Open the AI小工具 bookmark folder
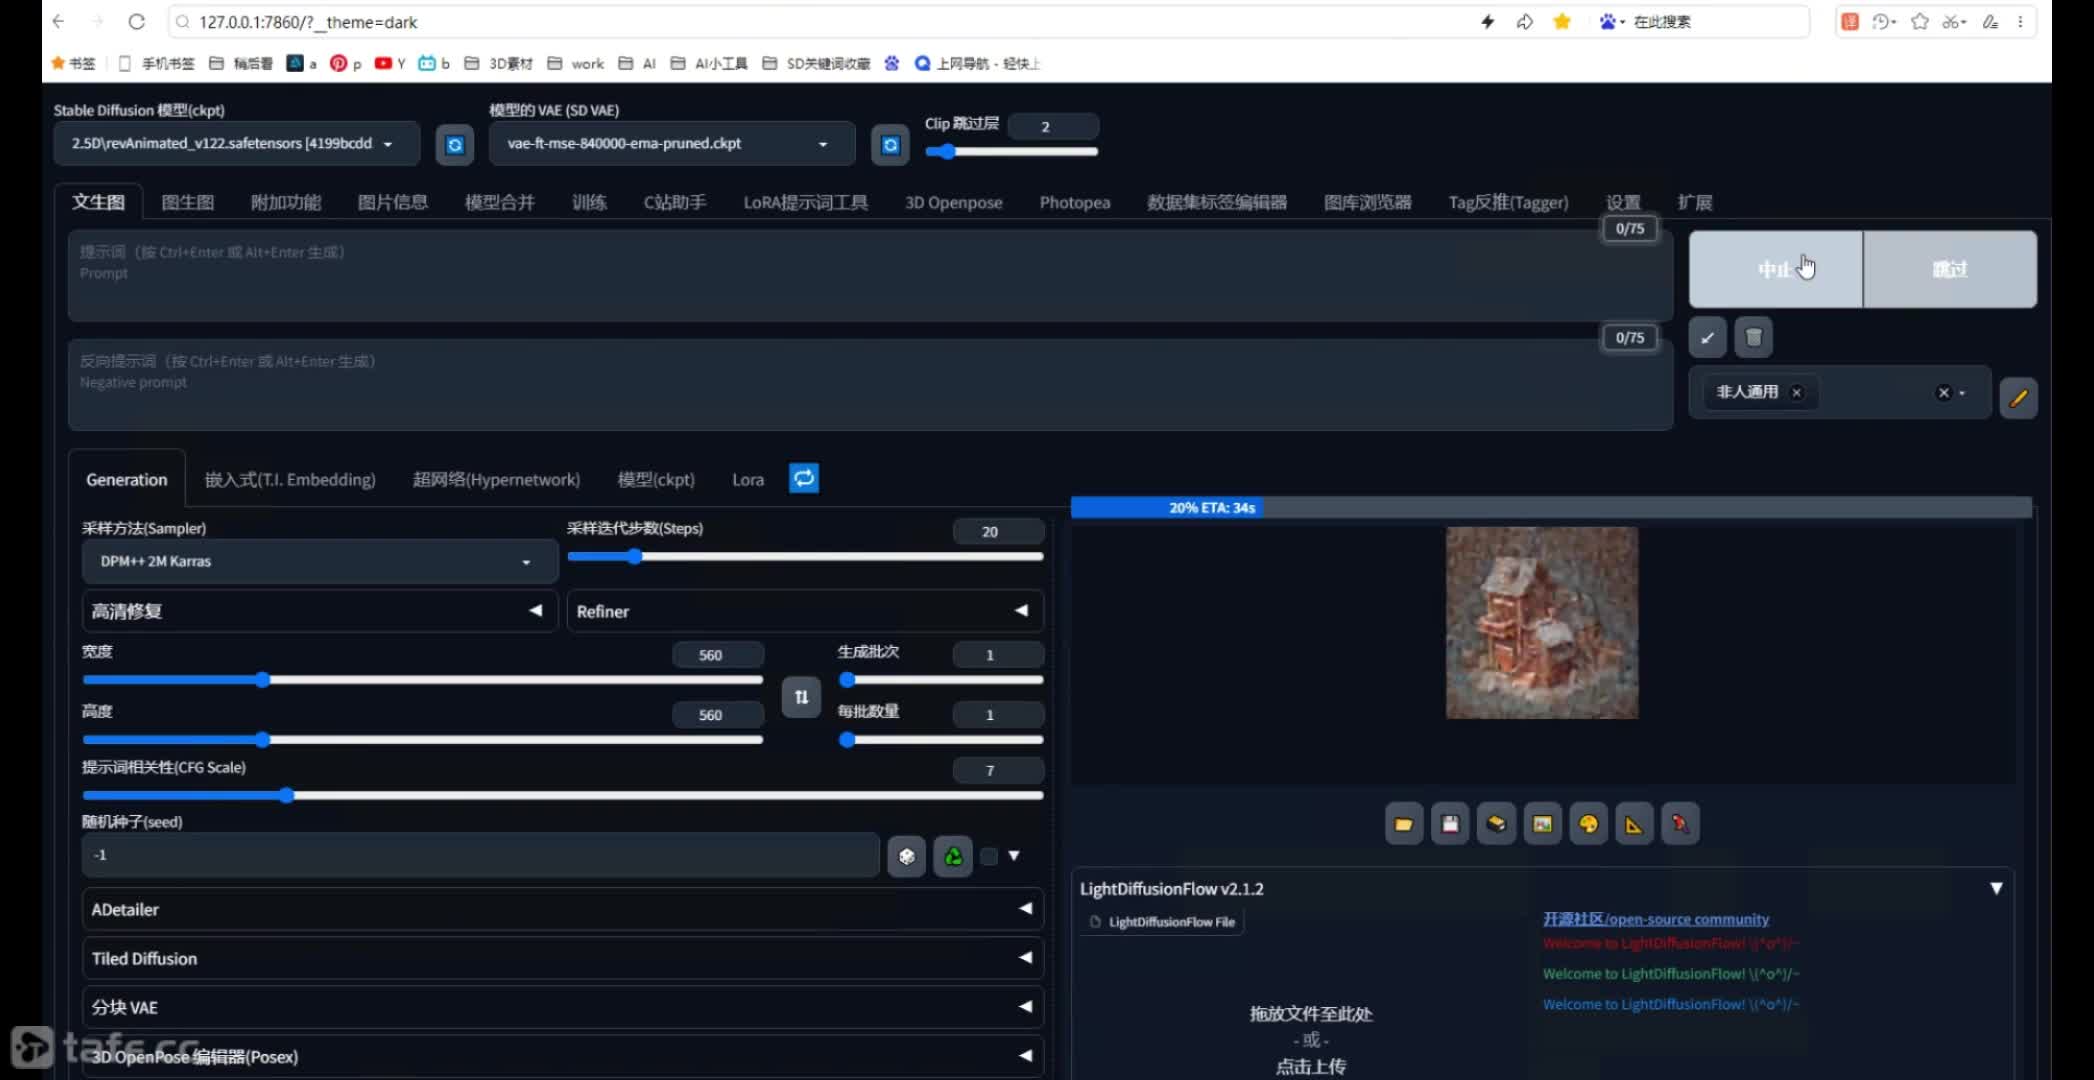2094x1080 pixels. tap(709, 63)
